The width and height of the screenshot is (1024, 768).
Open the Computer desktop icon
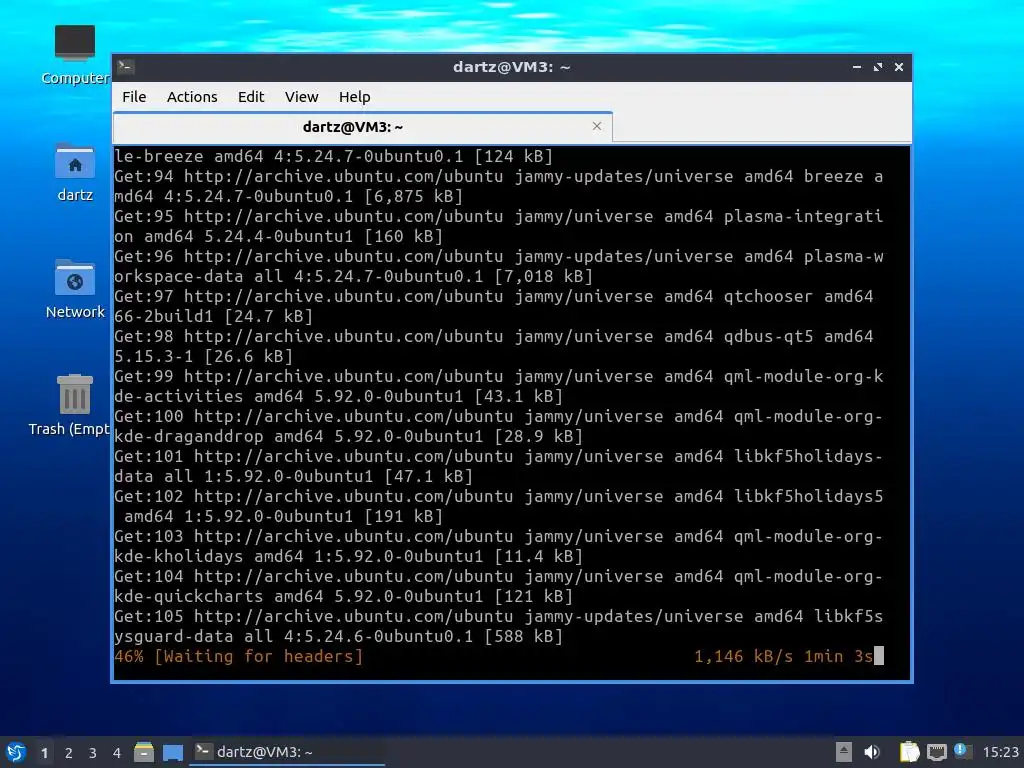pos(74,55)
